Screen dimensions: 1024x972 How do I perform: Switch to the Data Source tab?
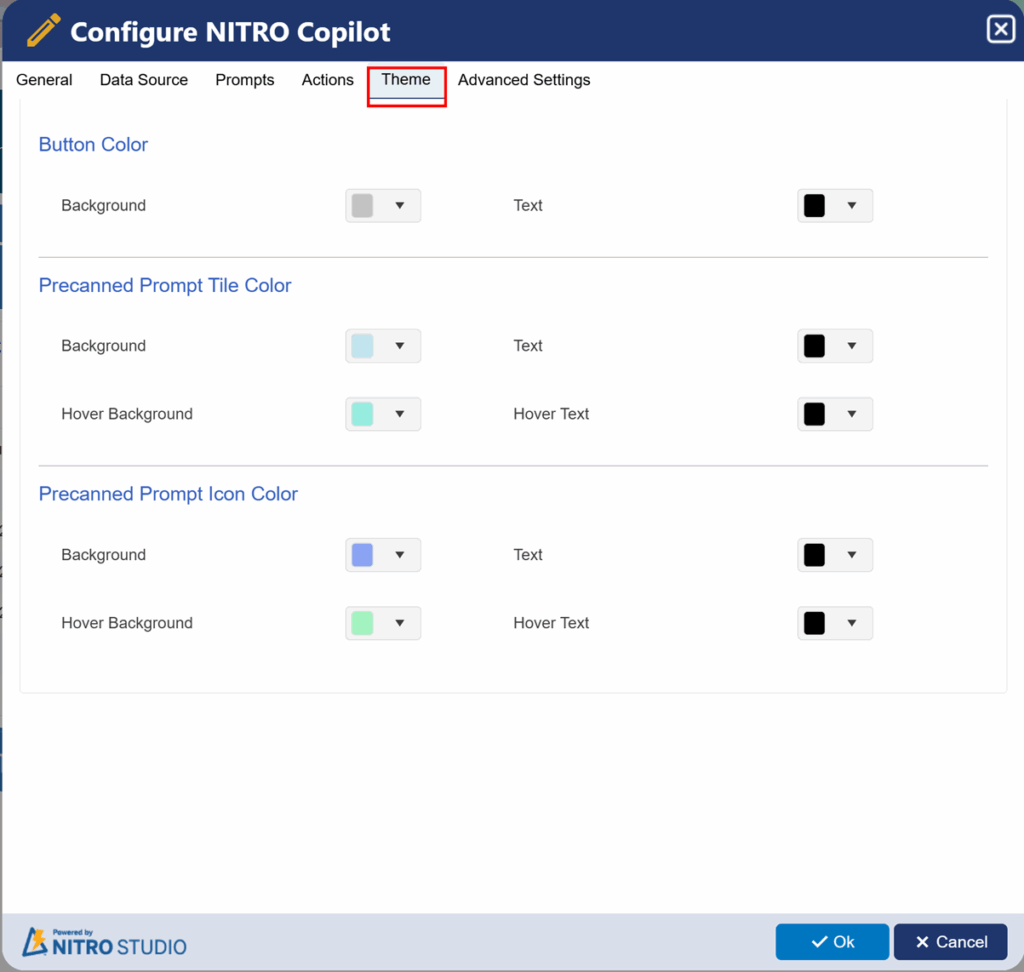click(x=144, y=80)
